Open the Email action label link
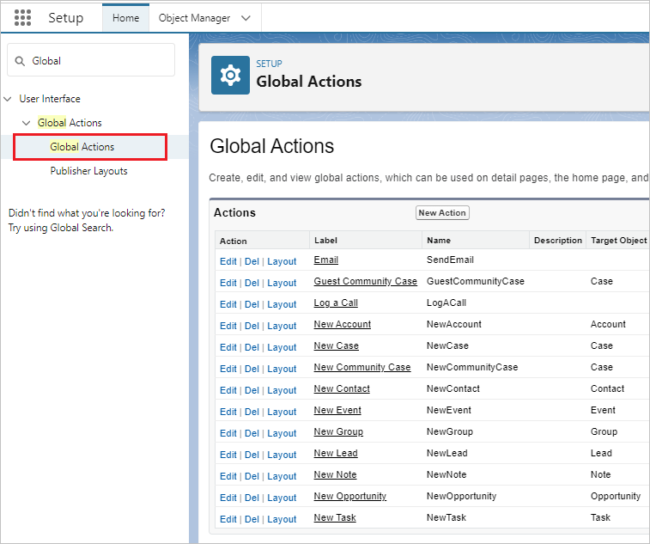 [x=326, y=260]
